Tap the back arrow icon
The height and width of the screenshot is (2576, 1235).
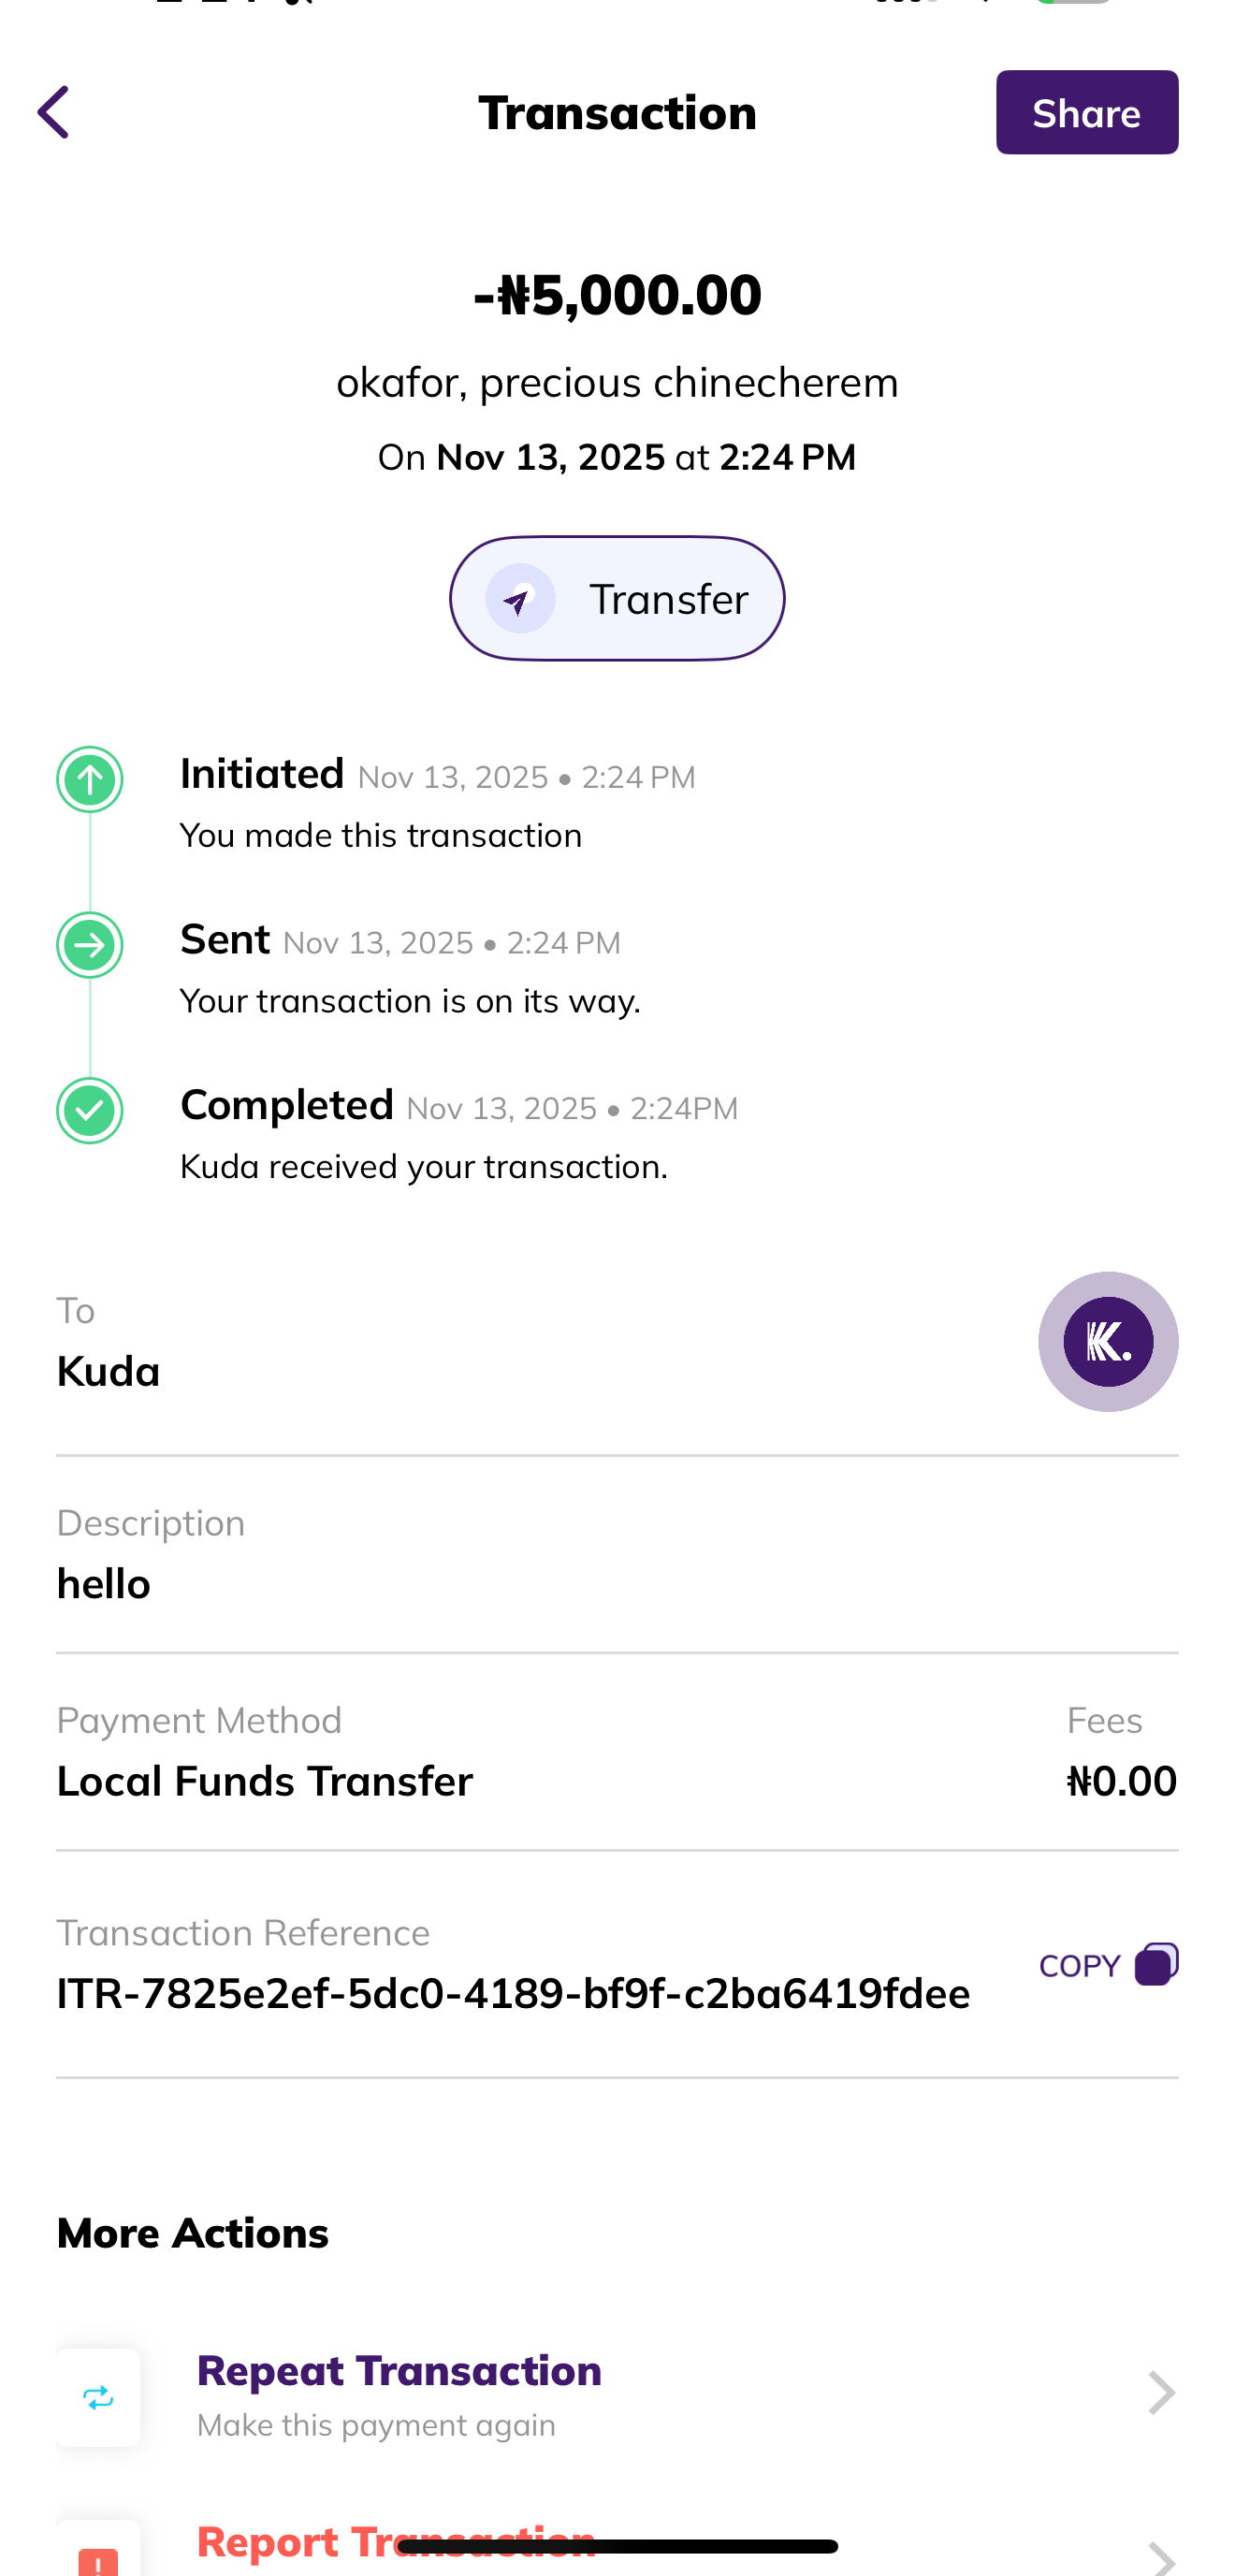click(x=54, y=112)
